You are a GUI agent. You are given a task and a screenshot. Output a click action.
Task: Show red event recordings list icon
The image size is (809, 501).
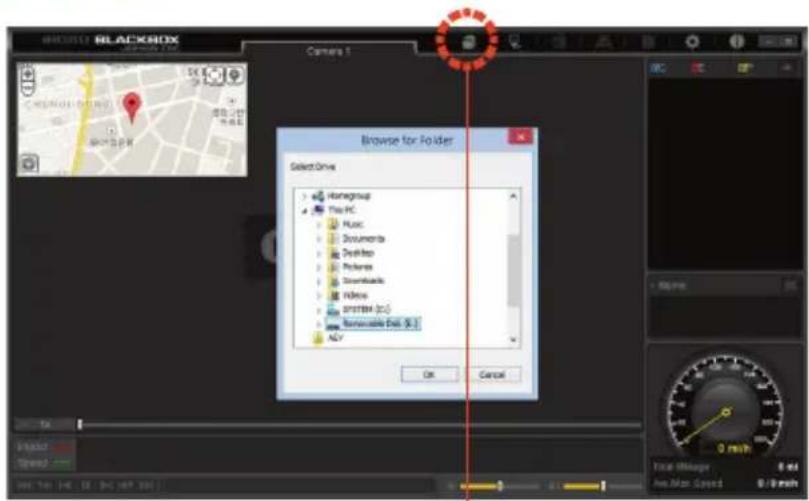point(698,68)
